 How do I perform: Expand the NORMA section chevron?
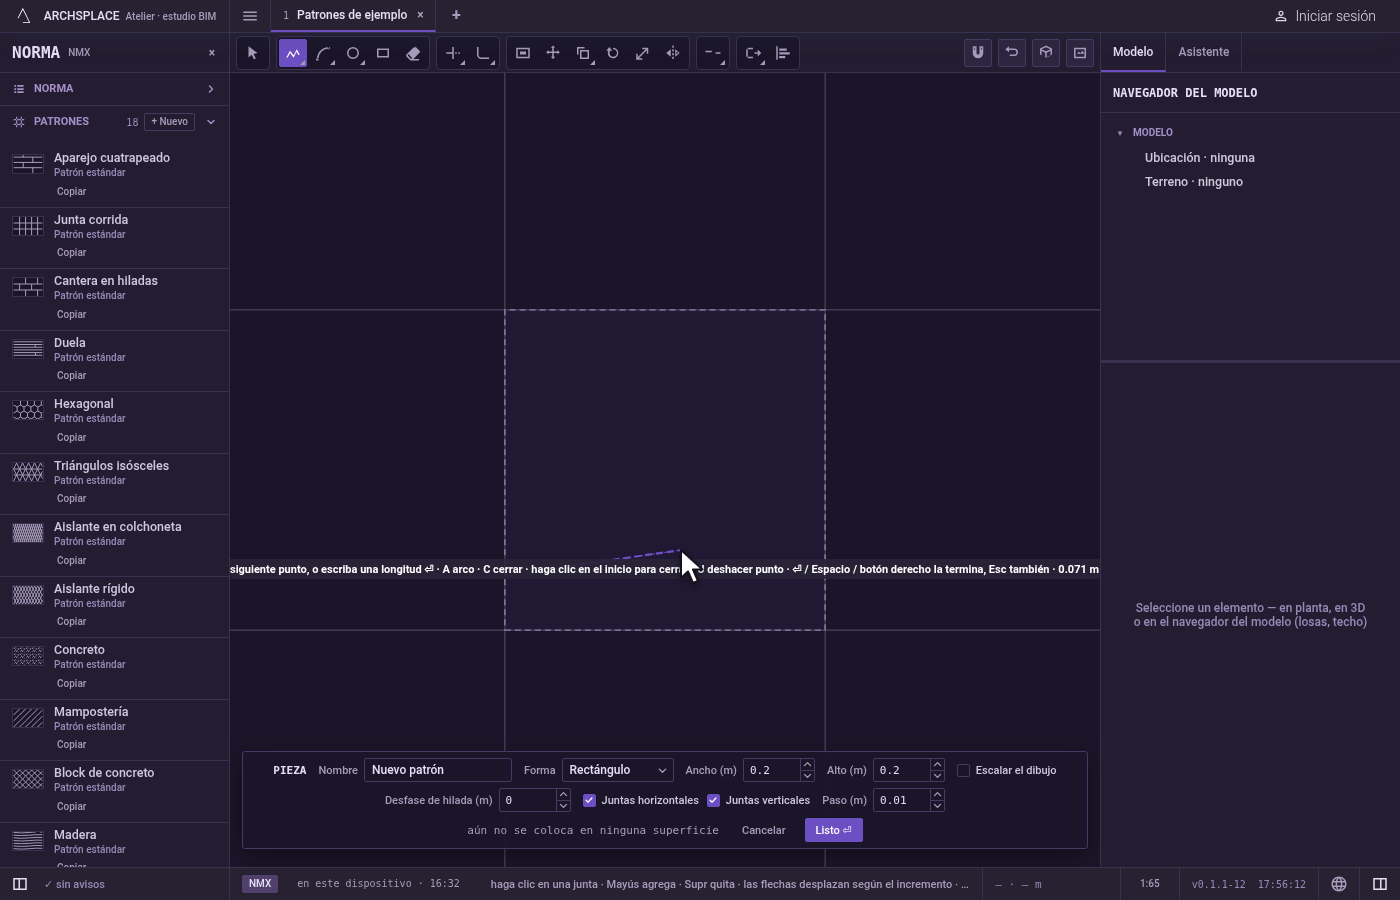coord(210,89)
